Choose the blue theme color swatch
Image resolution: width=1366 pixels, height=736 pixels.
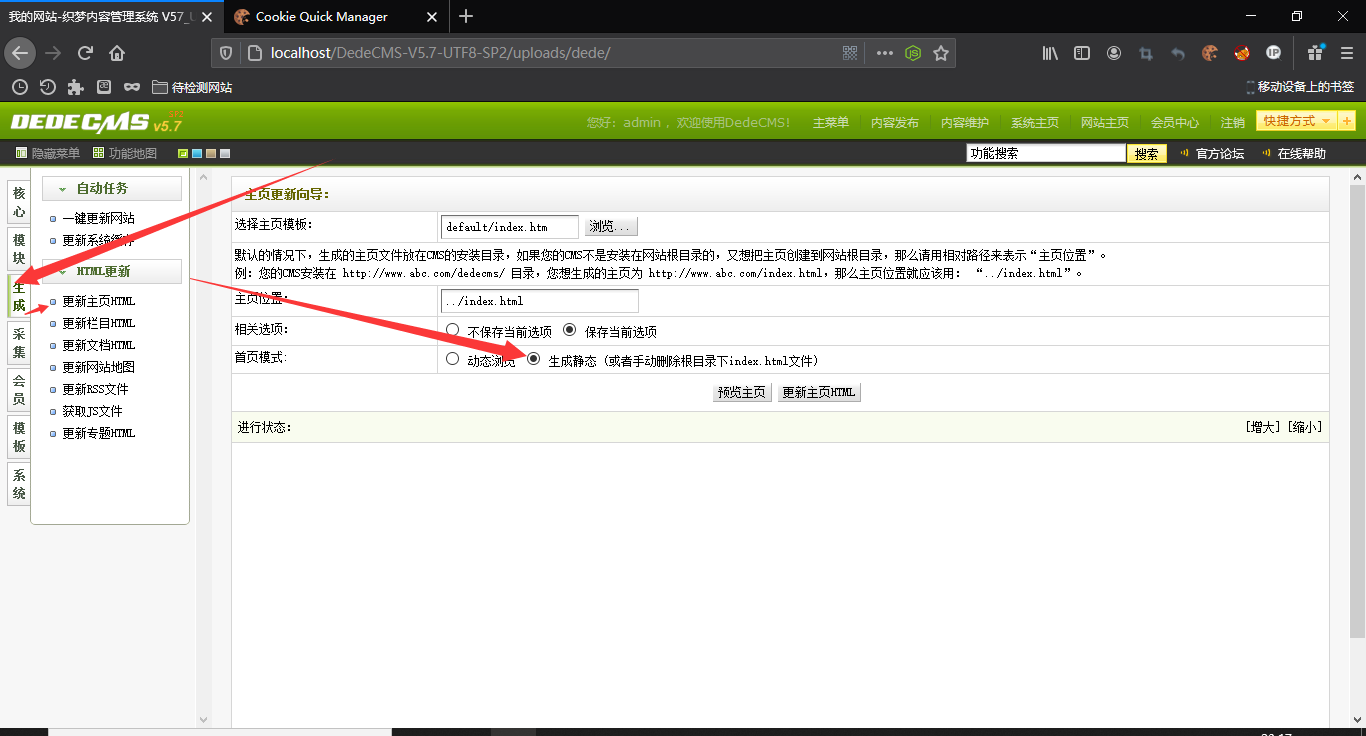point(197,153)
